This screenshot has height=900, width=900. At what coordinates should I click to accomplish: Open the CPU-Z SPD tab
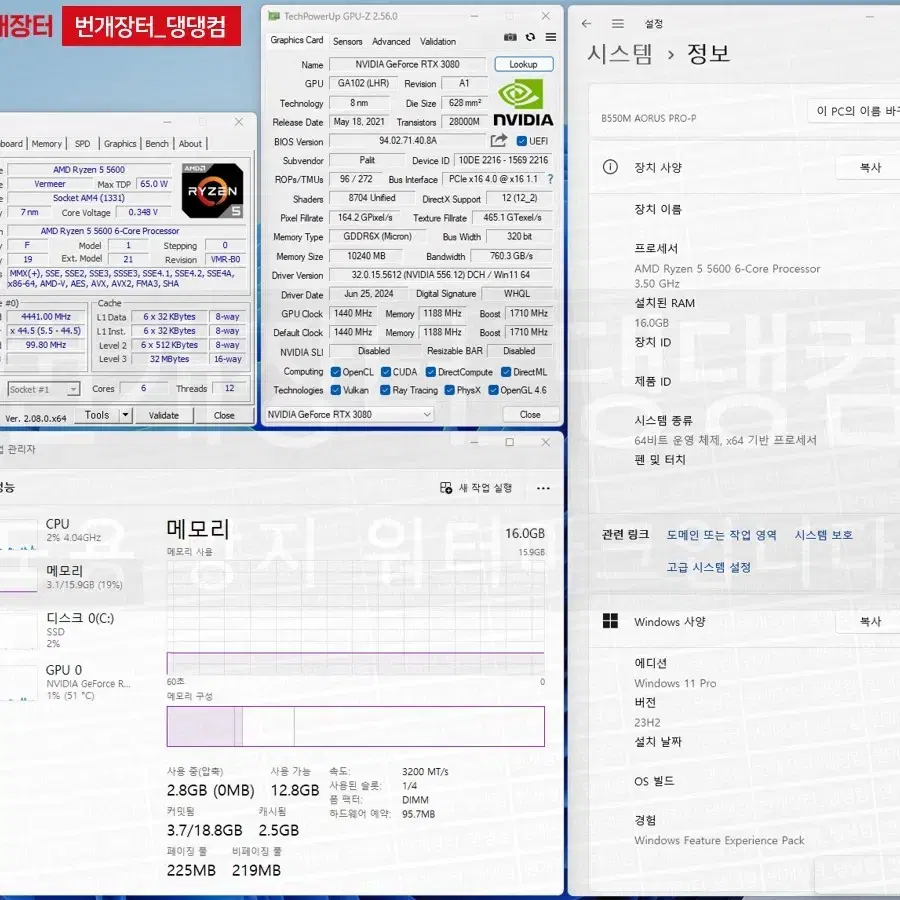coord(83,143)
